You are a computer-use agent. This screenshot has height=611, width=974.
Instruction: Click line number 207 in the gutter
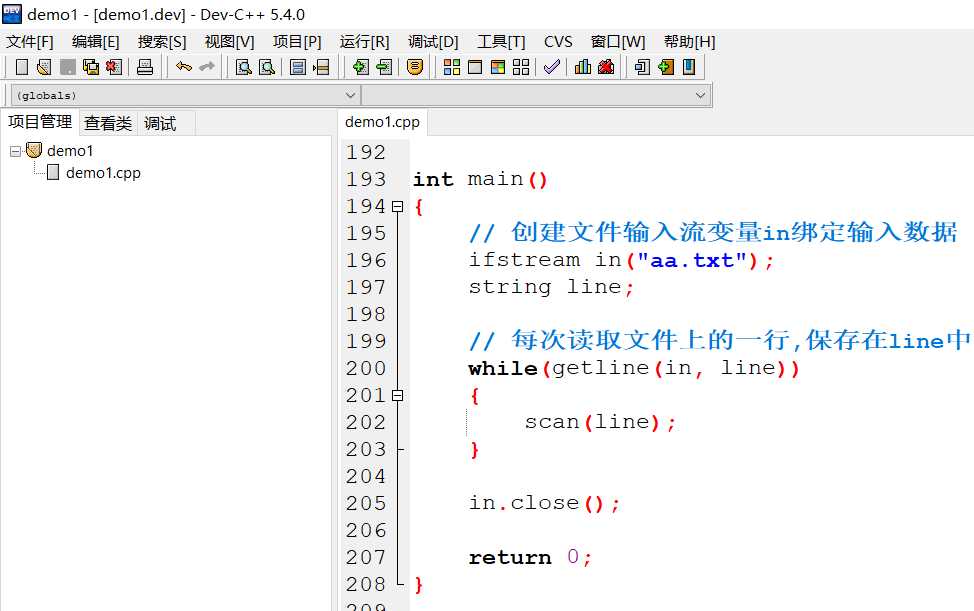tap(366, 557)
